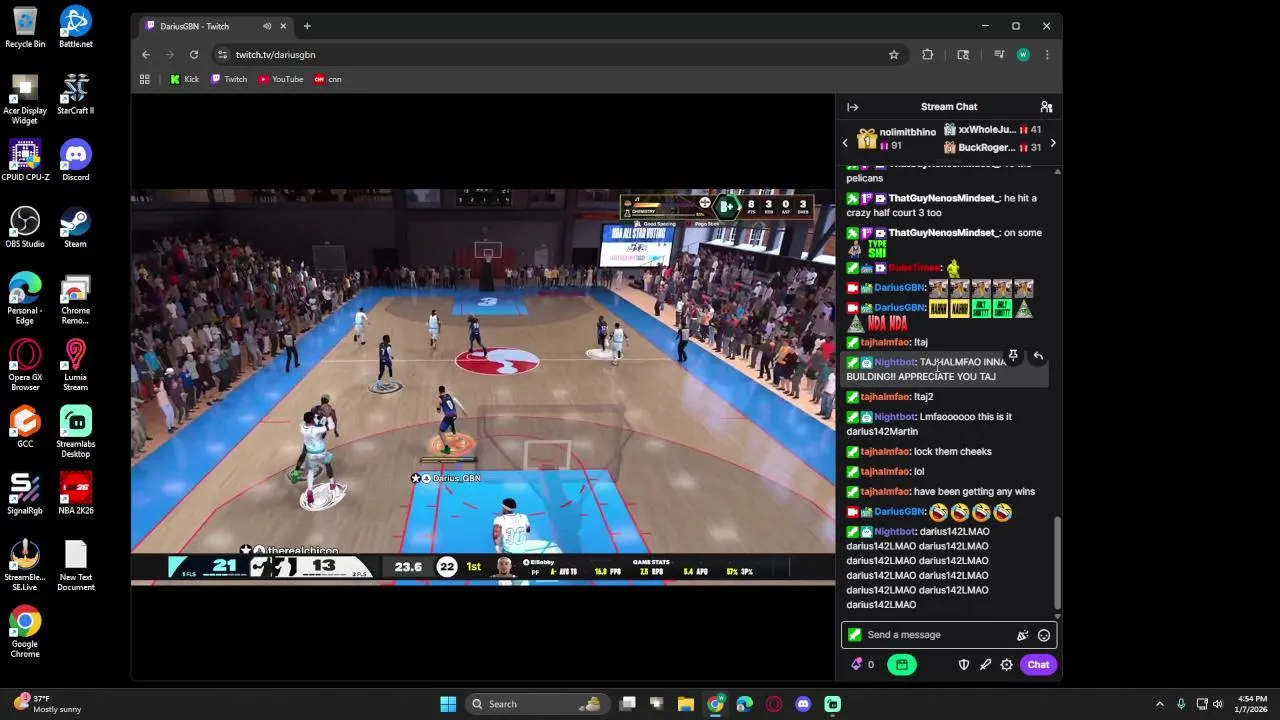Open Discord from the taskbar
1280x720 pixels.
pos(803,704)
